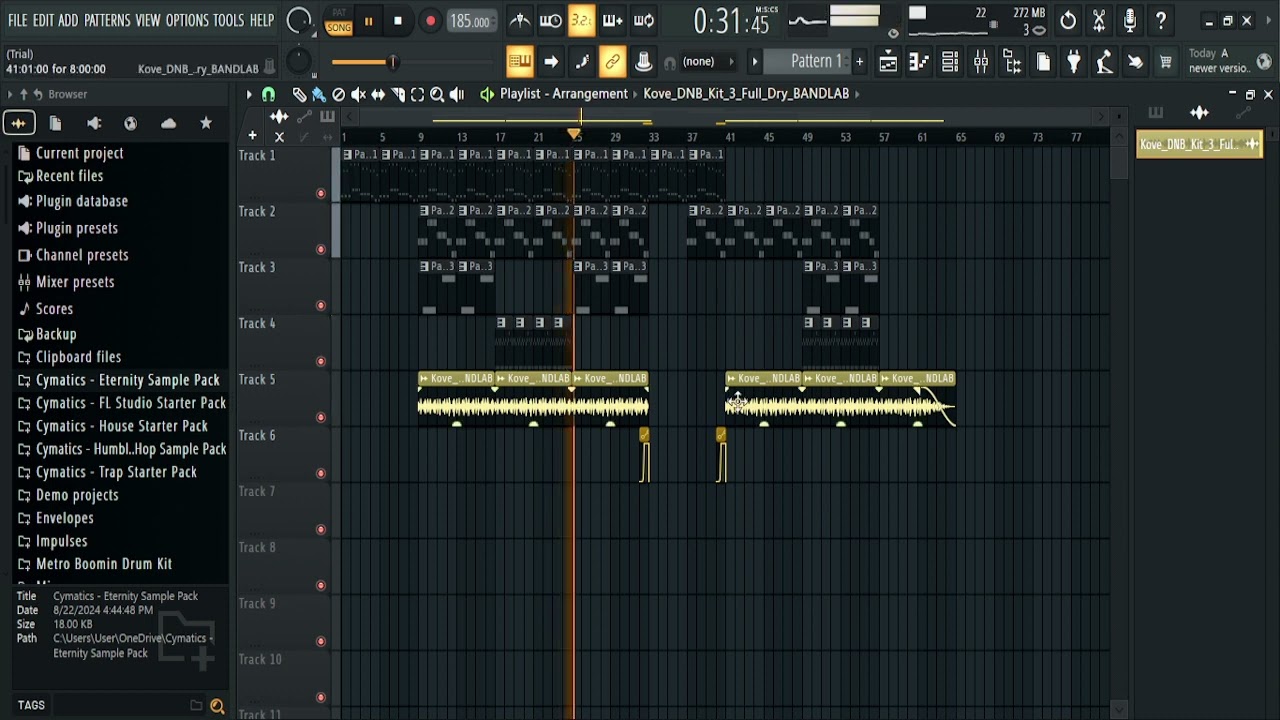Select the Draw pencil tool in Playlist

pos(299,94)
